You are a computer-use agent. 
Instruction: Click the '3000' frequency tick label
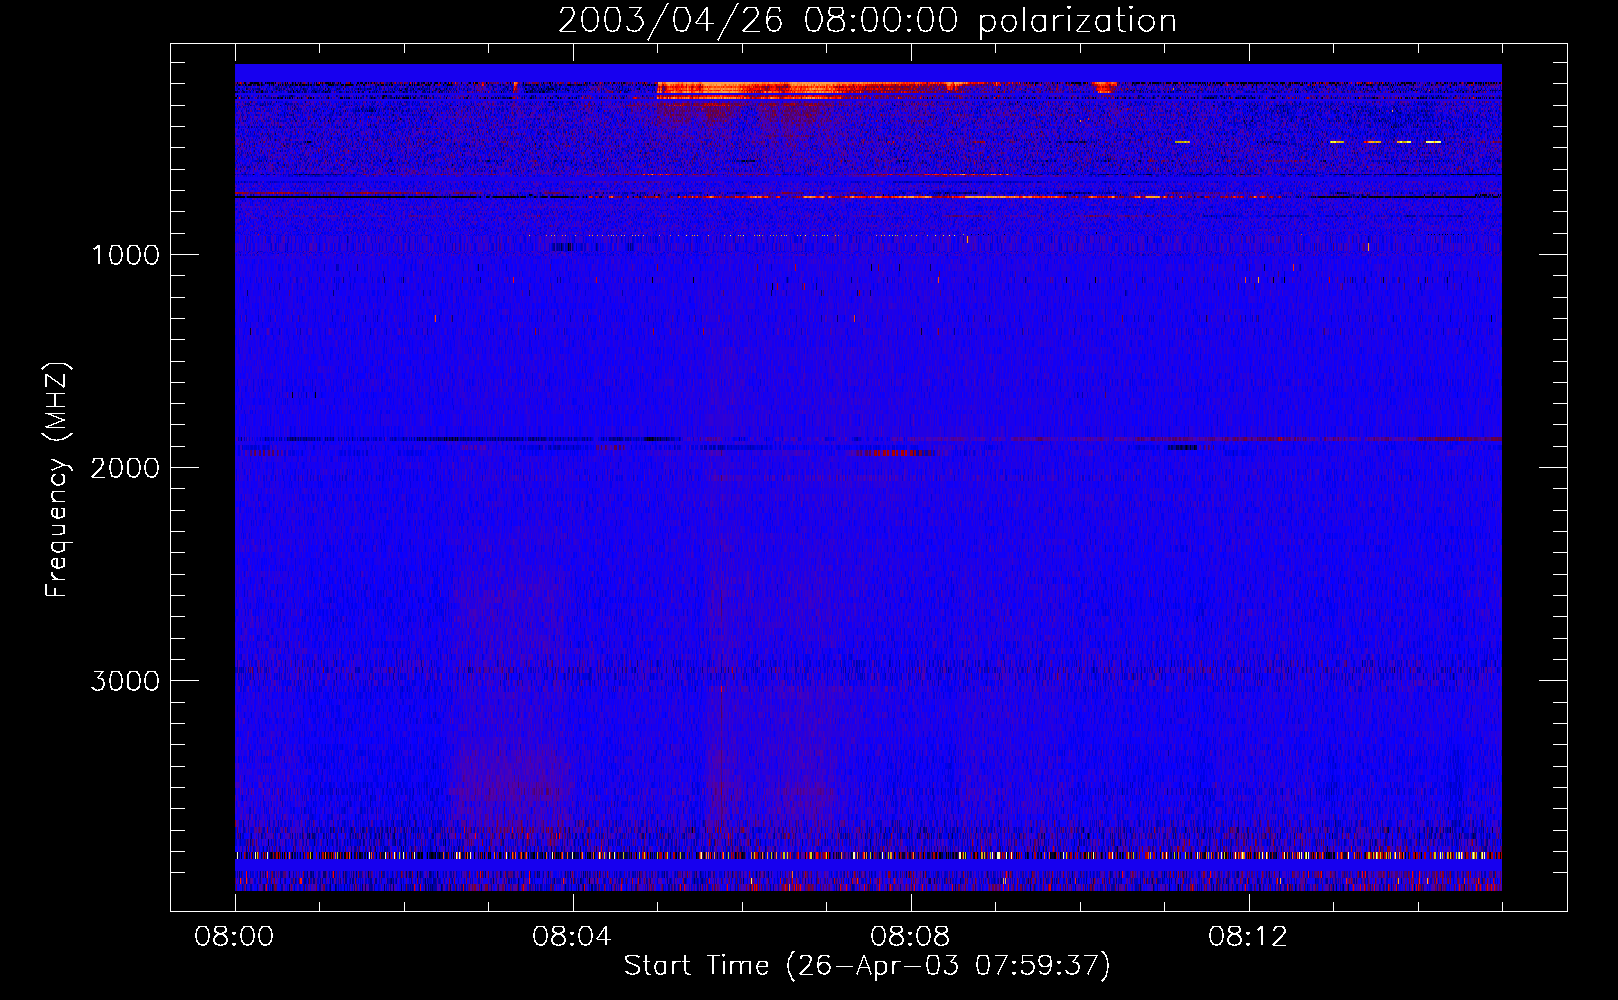tap(125, 681)
